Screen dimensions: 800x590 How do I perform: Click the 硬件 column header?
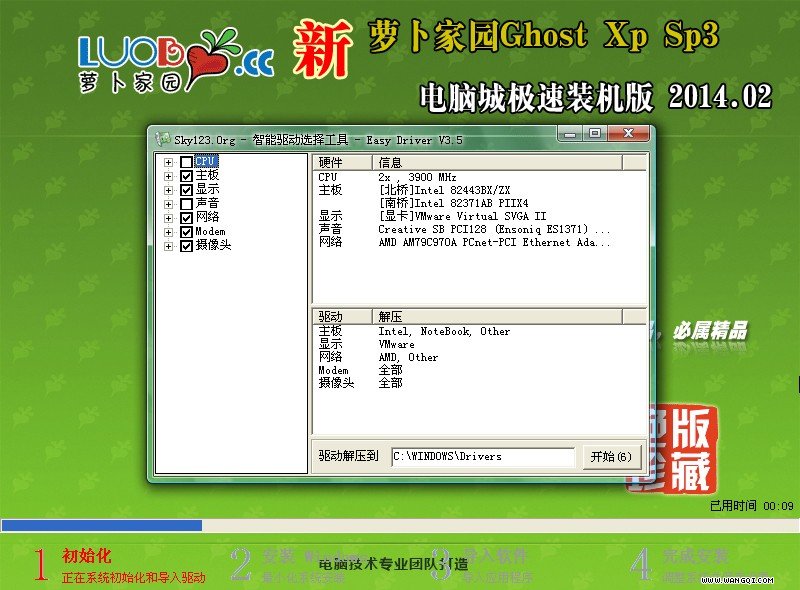pos(342,163)
